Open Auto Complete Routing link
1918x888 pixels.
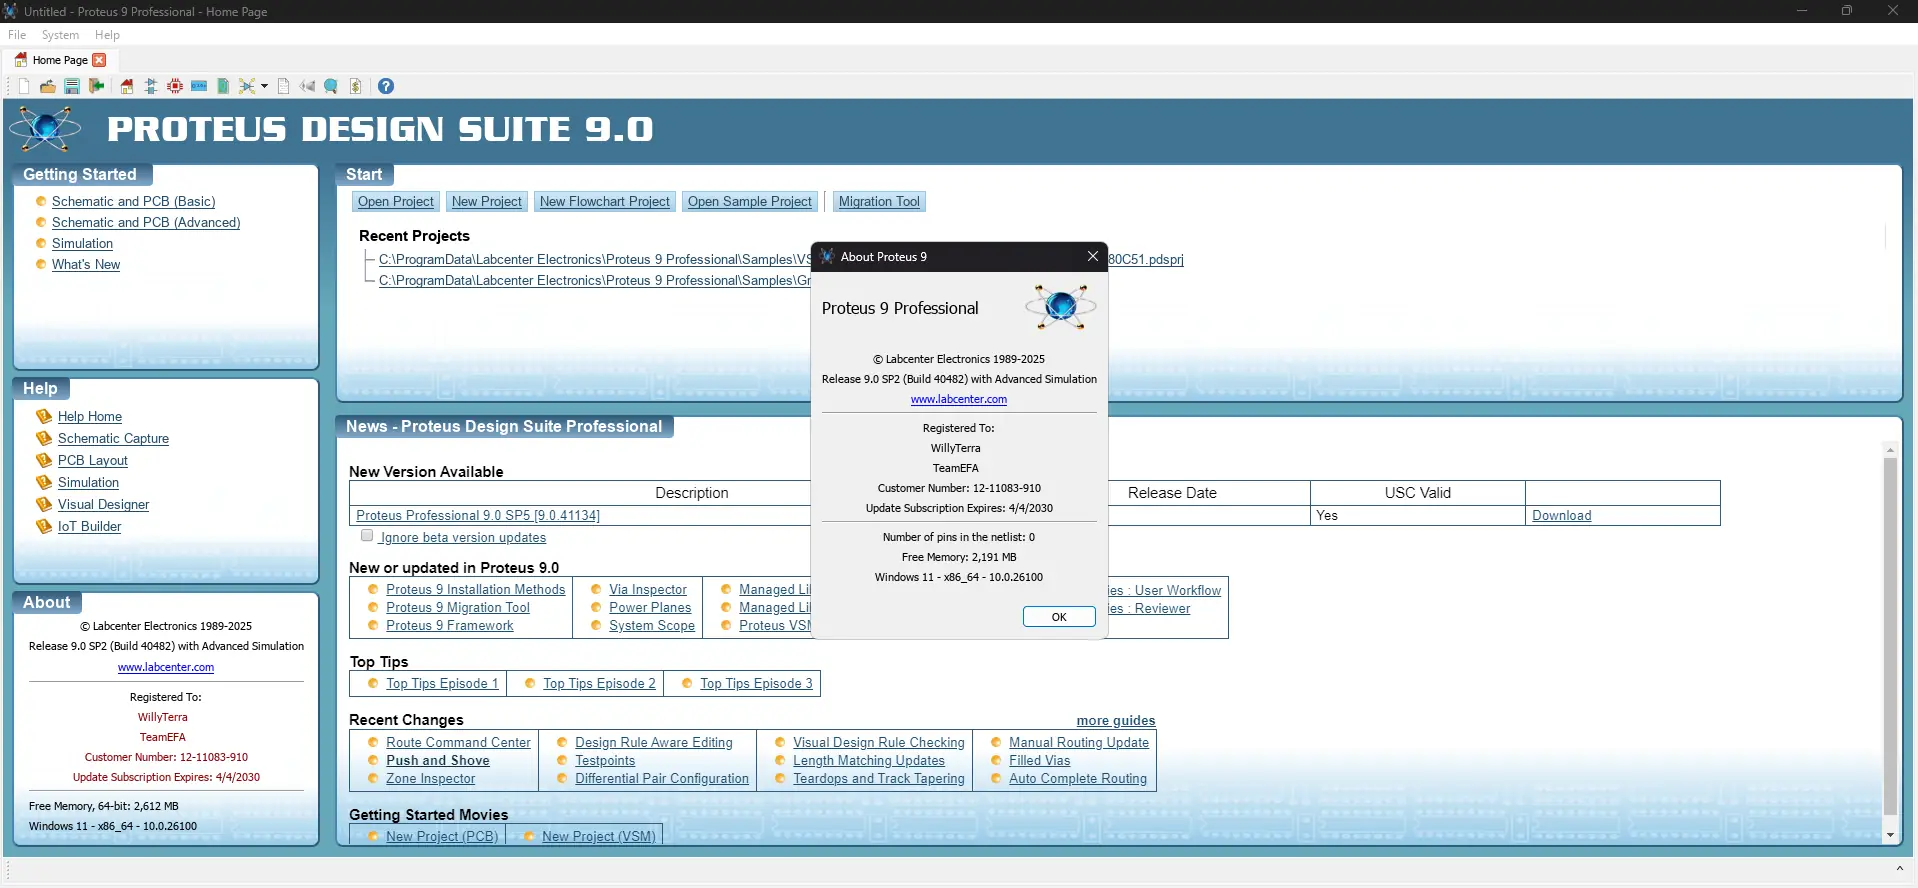(x=1078, y=779)
